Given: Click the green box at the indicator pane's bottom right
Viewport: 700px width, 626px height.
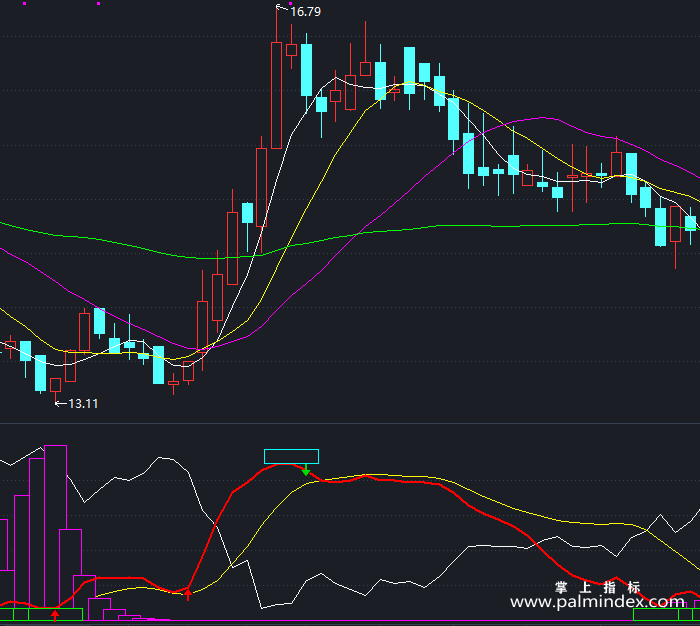Looking at the screenshot, I should point(666,614).
